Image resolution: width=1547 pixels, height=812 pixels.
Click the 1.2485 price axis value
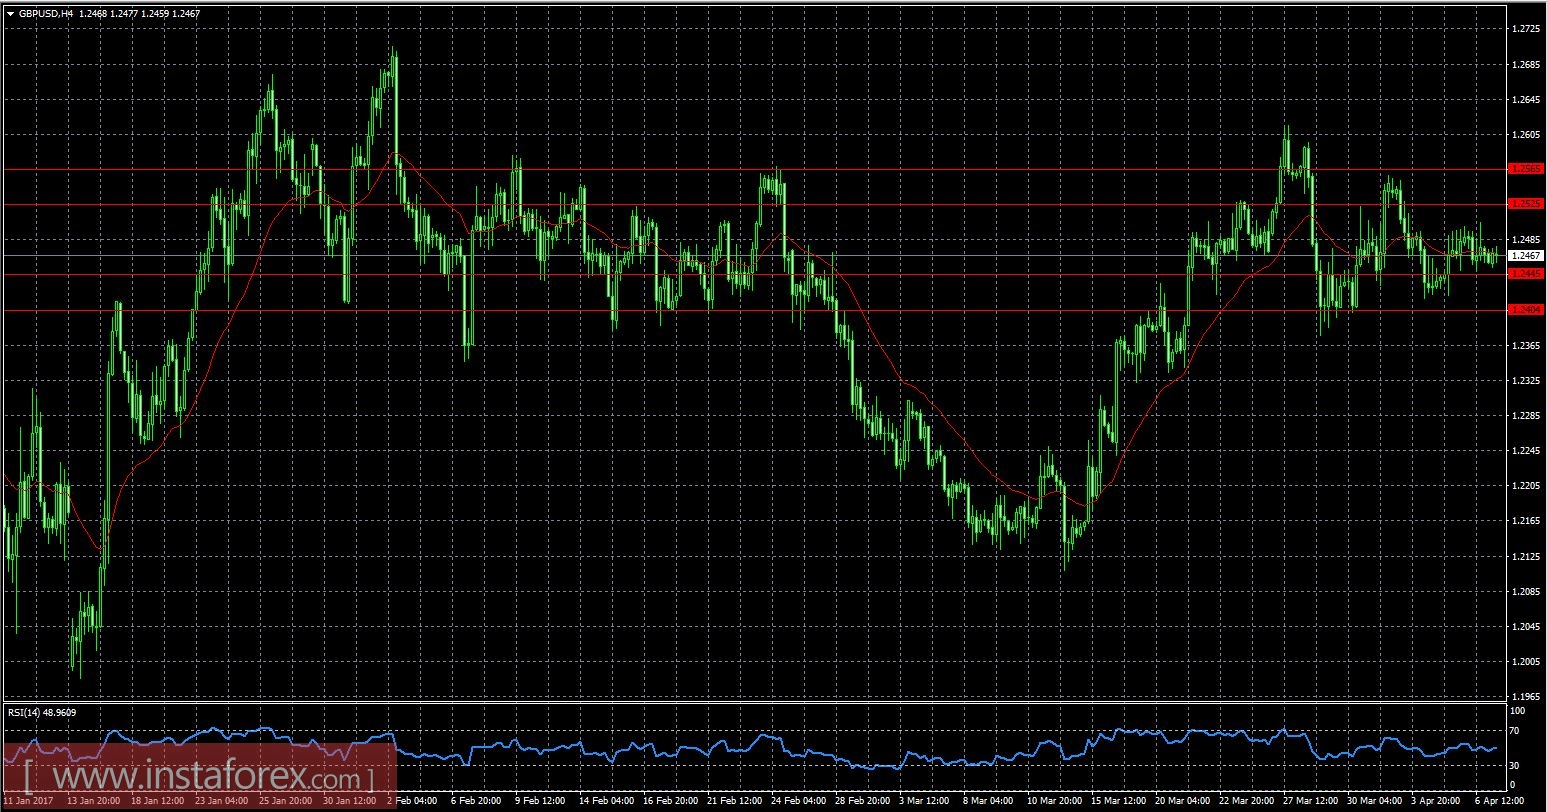[1527, 240]
